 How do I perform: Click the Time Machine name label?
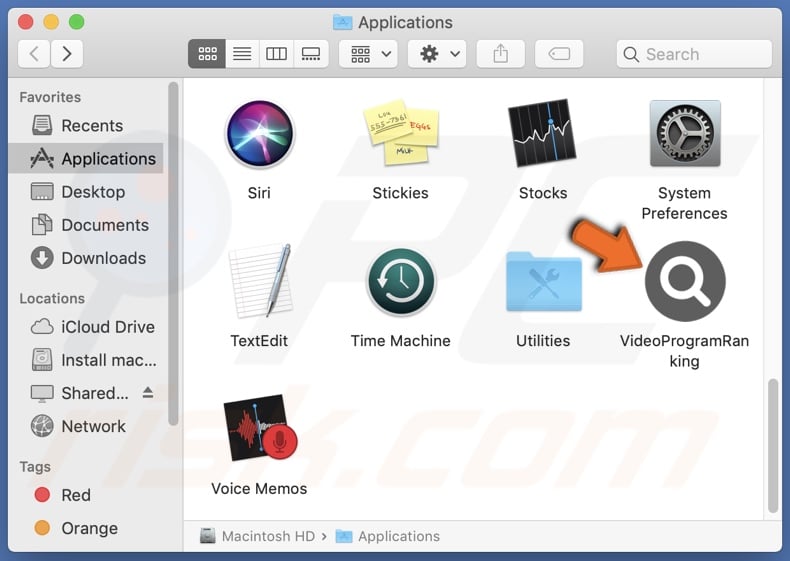[x=401, y=341]
